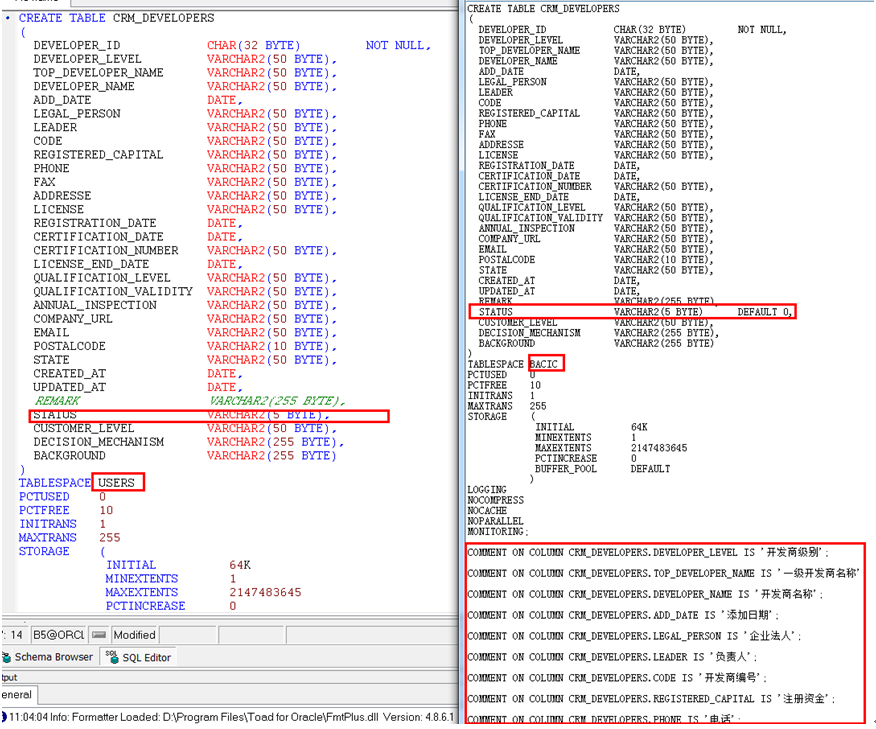Click the NOPARALLEL line in plain script
The width and height of the screenshot is (876, 729).
(x=496, y=521)
